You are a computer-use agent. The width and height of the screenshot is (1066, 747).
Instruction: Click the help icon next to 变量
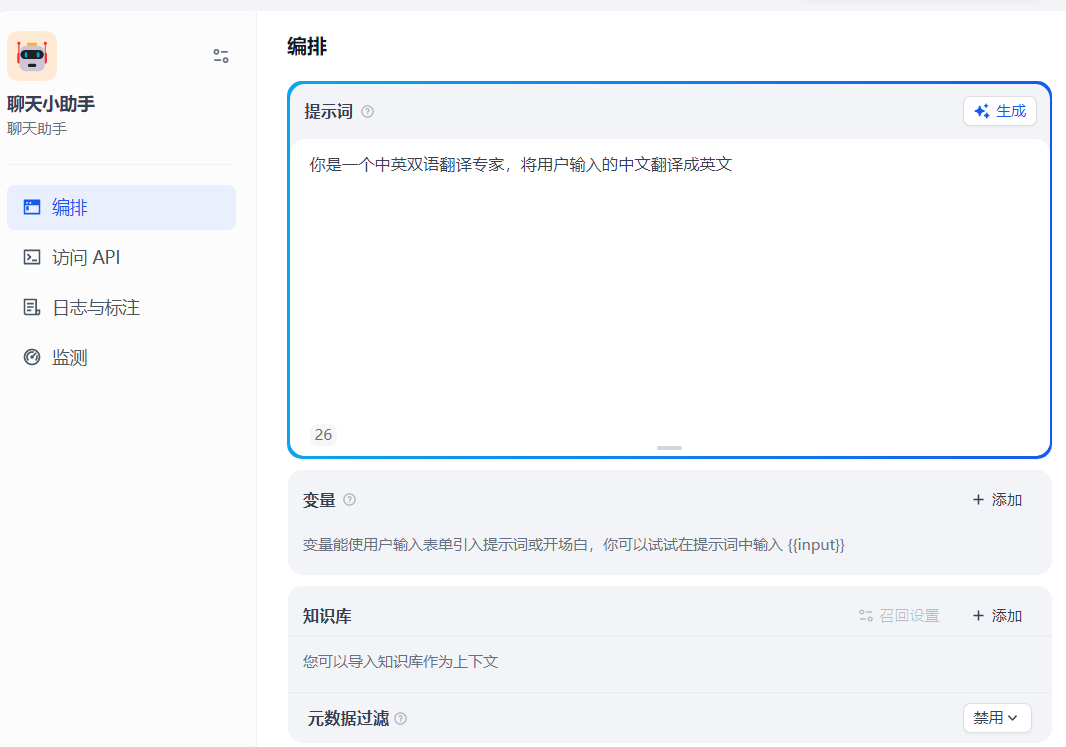click(x=349, y=500)
